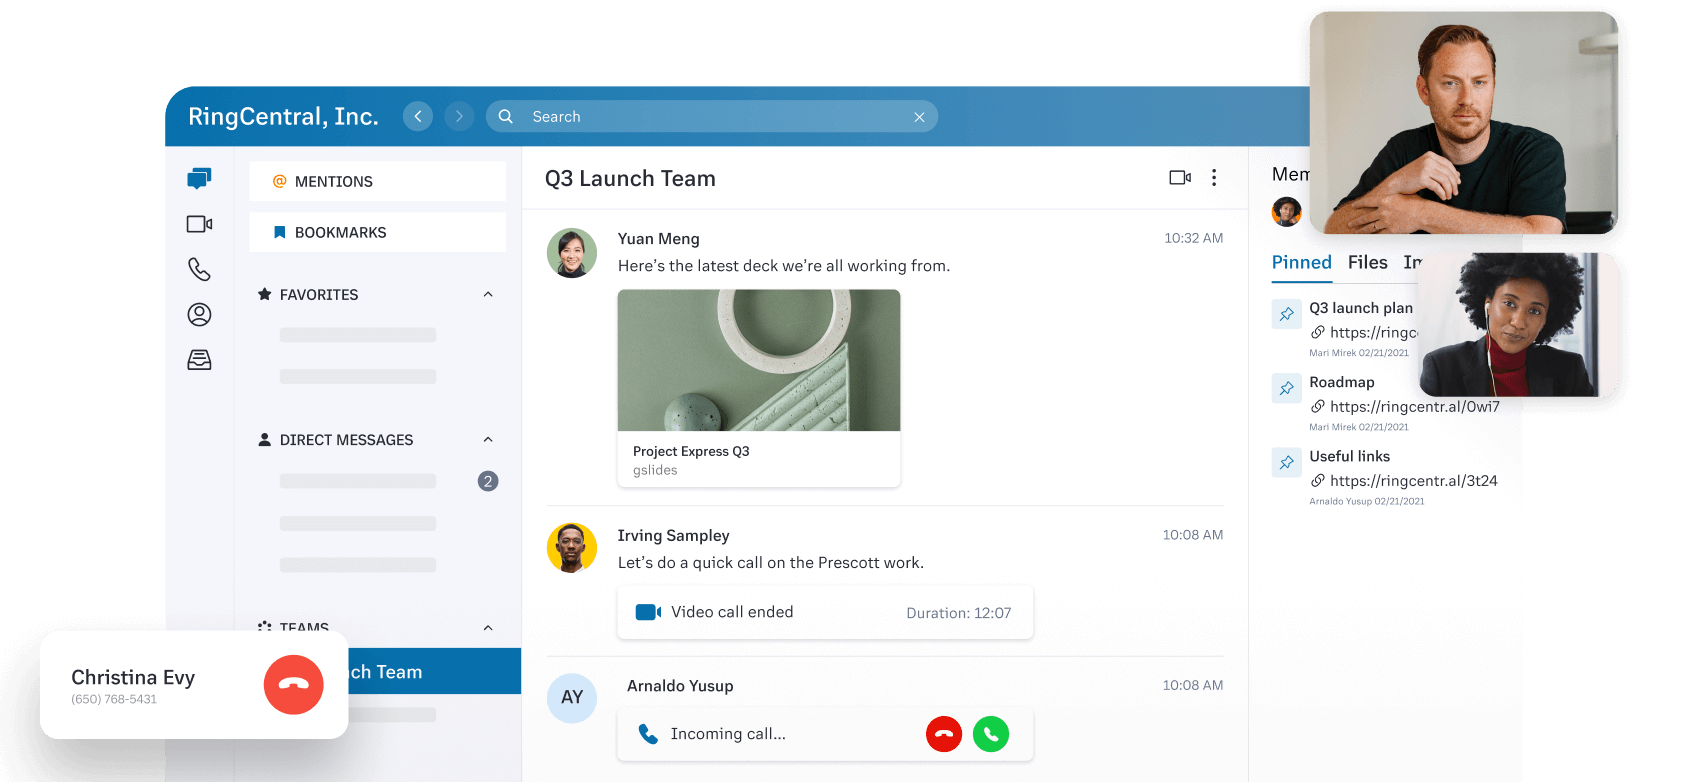This screenshot has height=782, width=1688.
Task: Accept Arnaldo Yusup's incoming call
Action: pos(991,734)
